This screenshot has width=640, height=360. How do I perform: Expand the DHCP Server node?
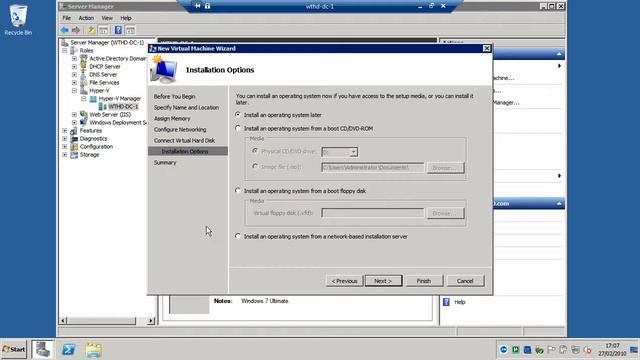(x=74, y=67)
